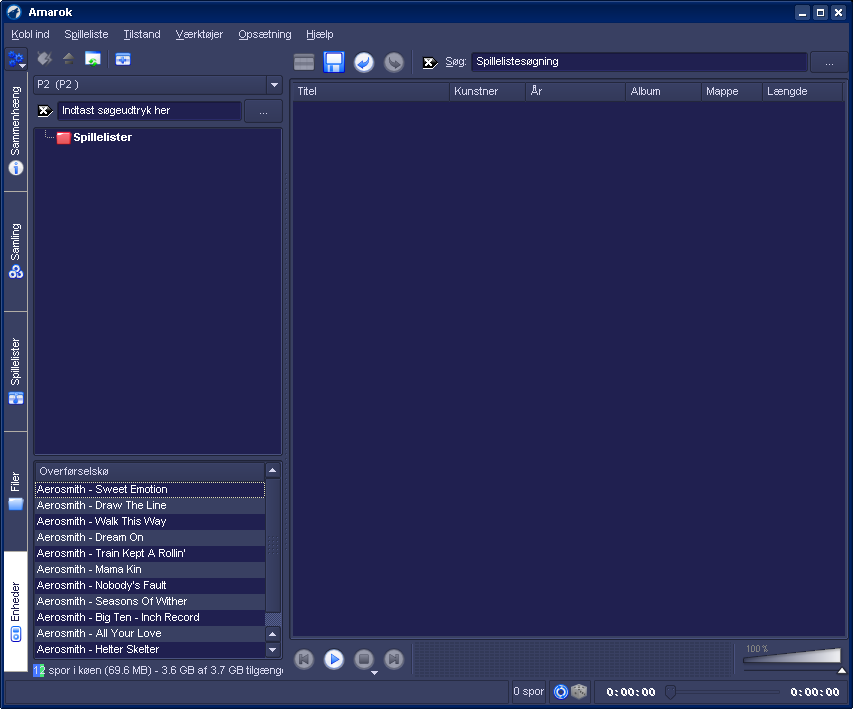The height and width of the screenshot is (709, 853).
Task: Click the 'Indtast søgeudtryk her' search field
Action: 149,110
